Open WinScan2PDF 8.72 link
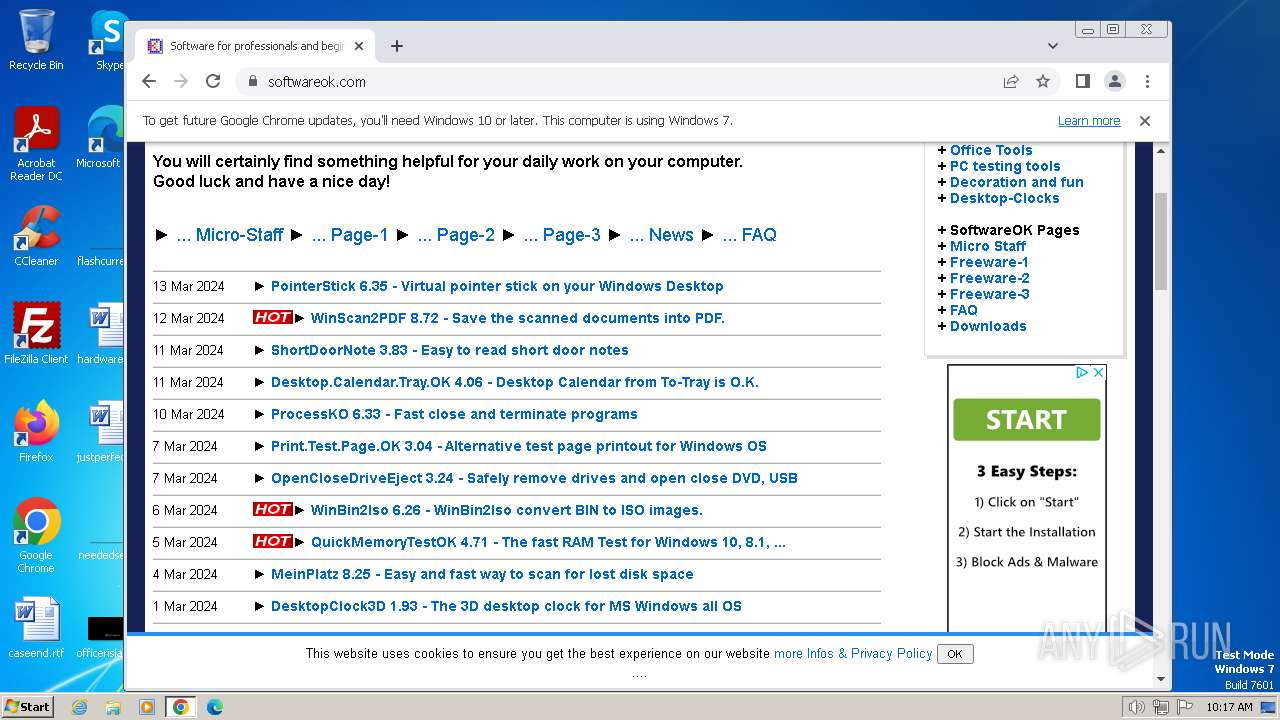The width and height of the screenshot is (1280, 720). 518,318
